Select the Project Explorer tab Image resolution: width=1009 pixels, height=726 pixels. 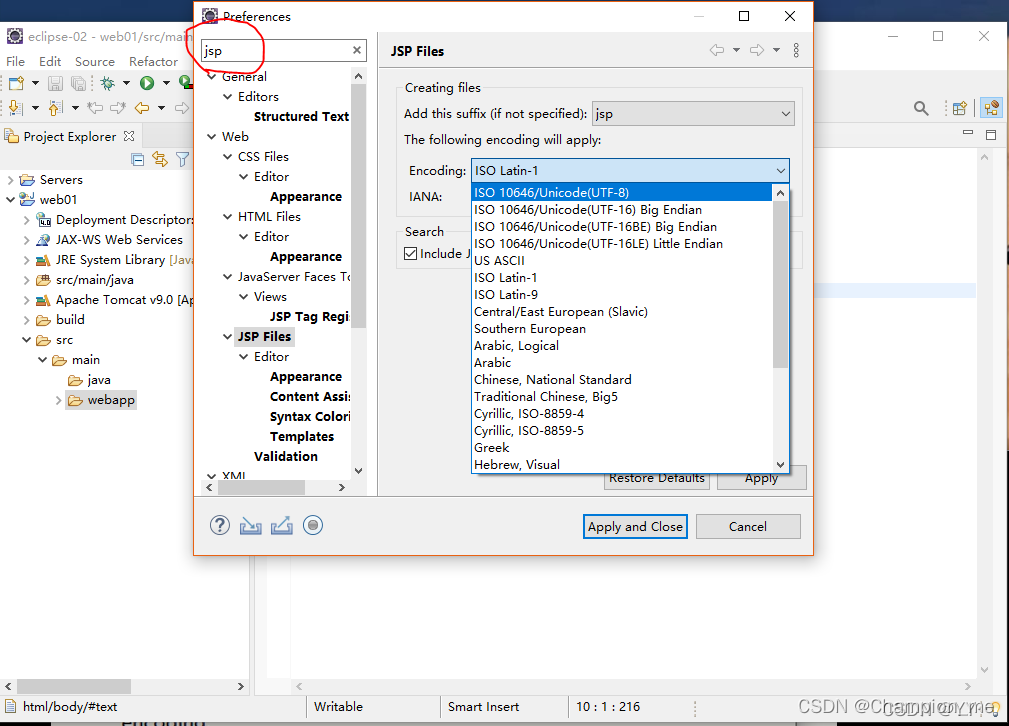point(69,136)
